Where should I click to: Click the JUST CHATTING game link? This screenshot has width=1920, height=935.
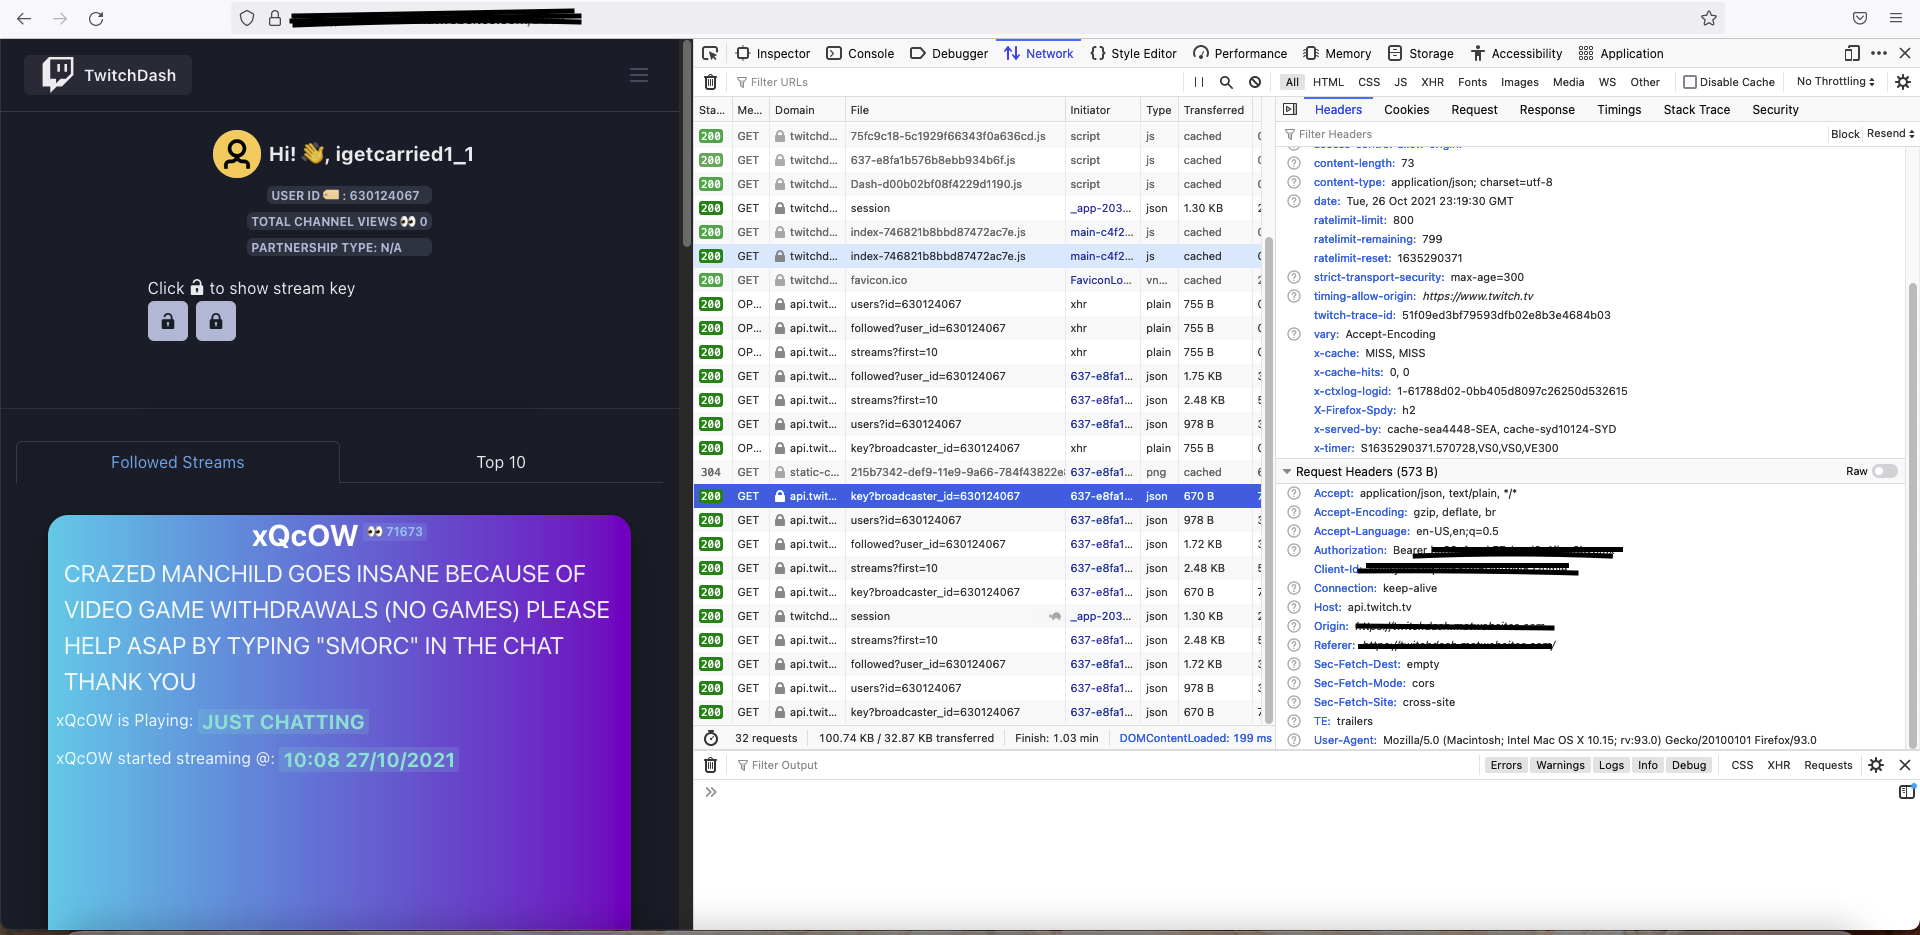pos(284,722)
